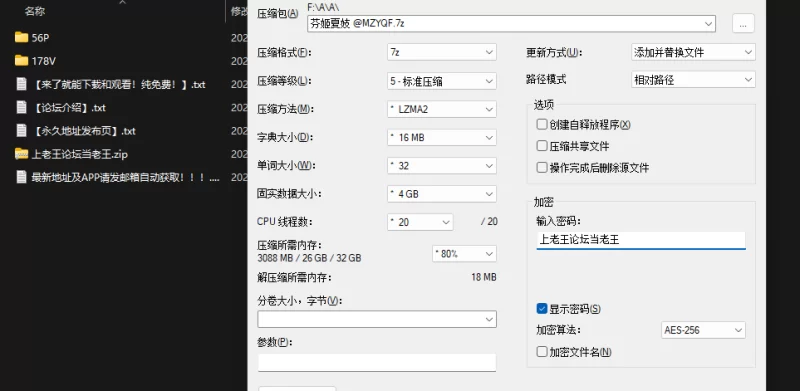Open the 压缩格式 7z dropdown

click(x=442, y=52)
